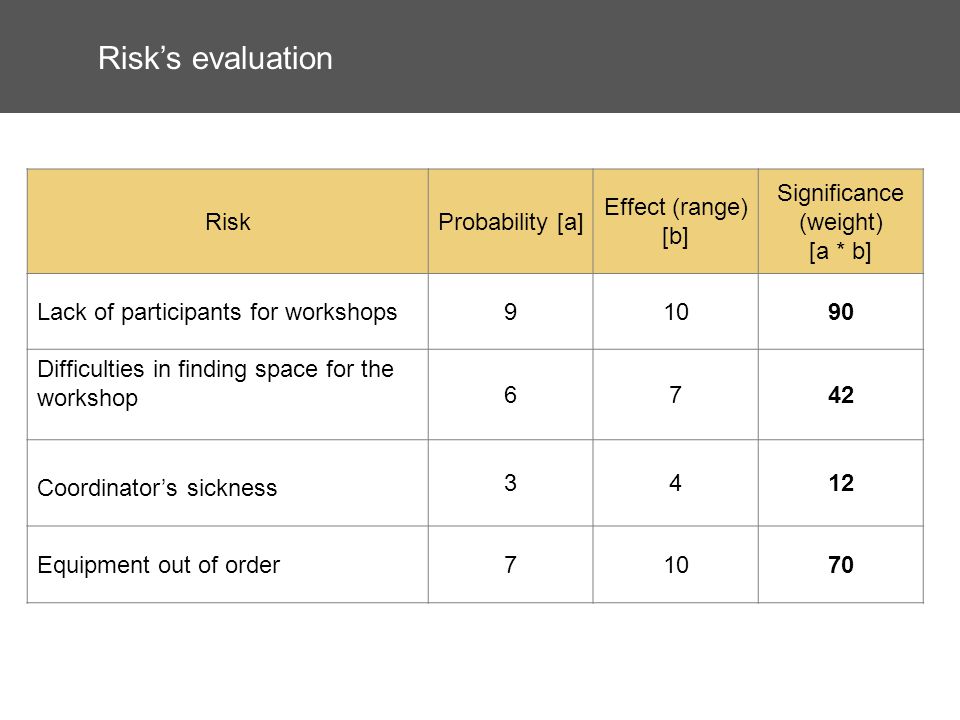Click probability value 7 for equipment row
Image resolution: width=960 pixels, height=720 pixels.
[511, 564]
